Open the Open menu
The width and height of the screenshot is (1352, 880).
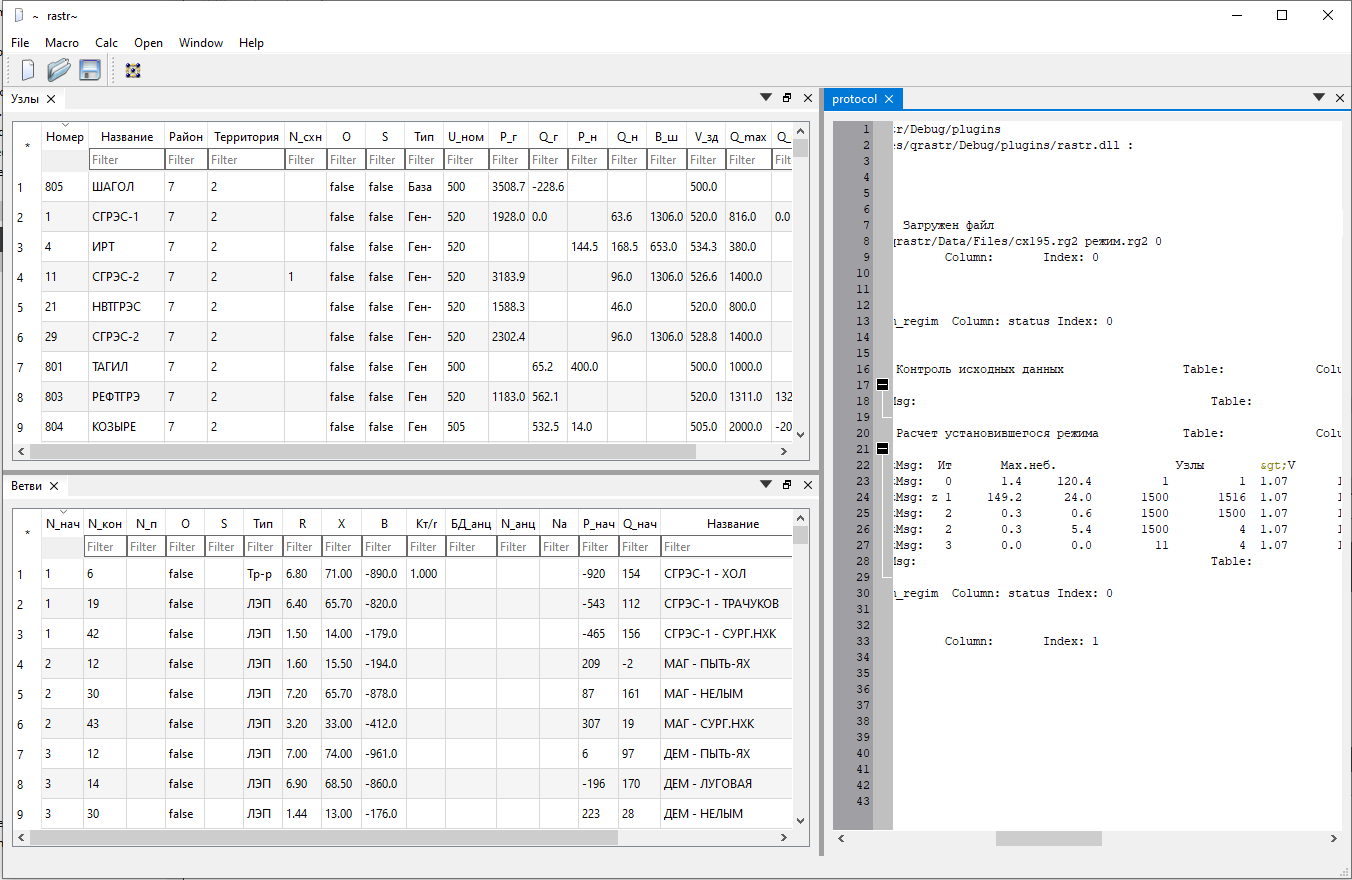click(149, 43)
